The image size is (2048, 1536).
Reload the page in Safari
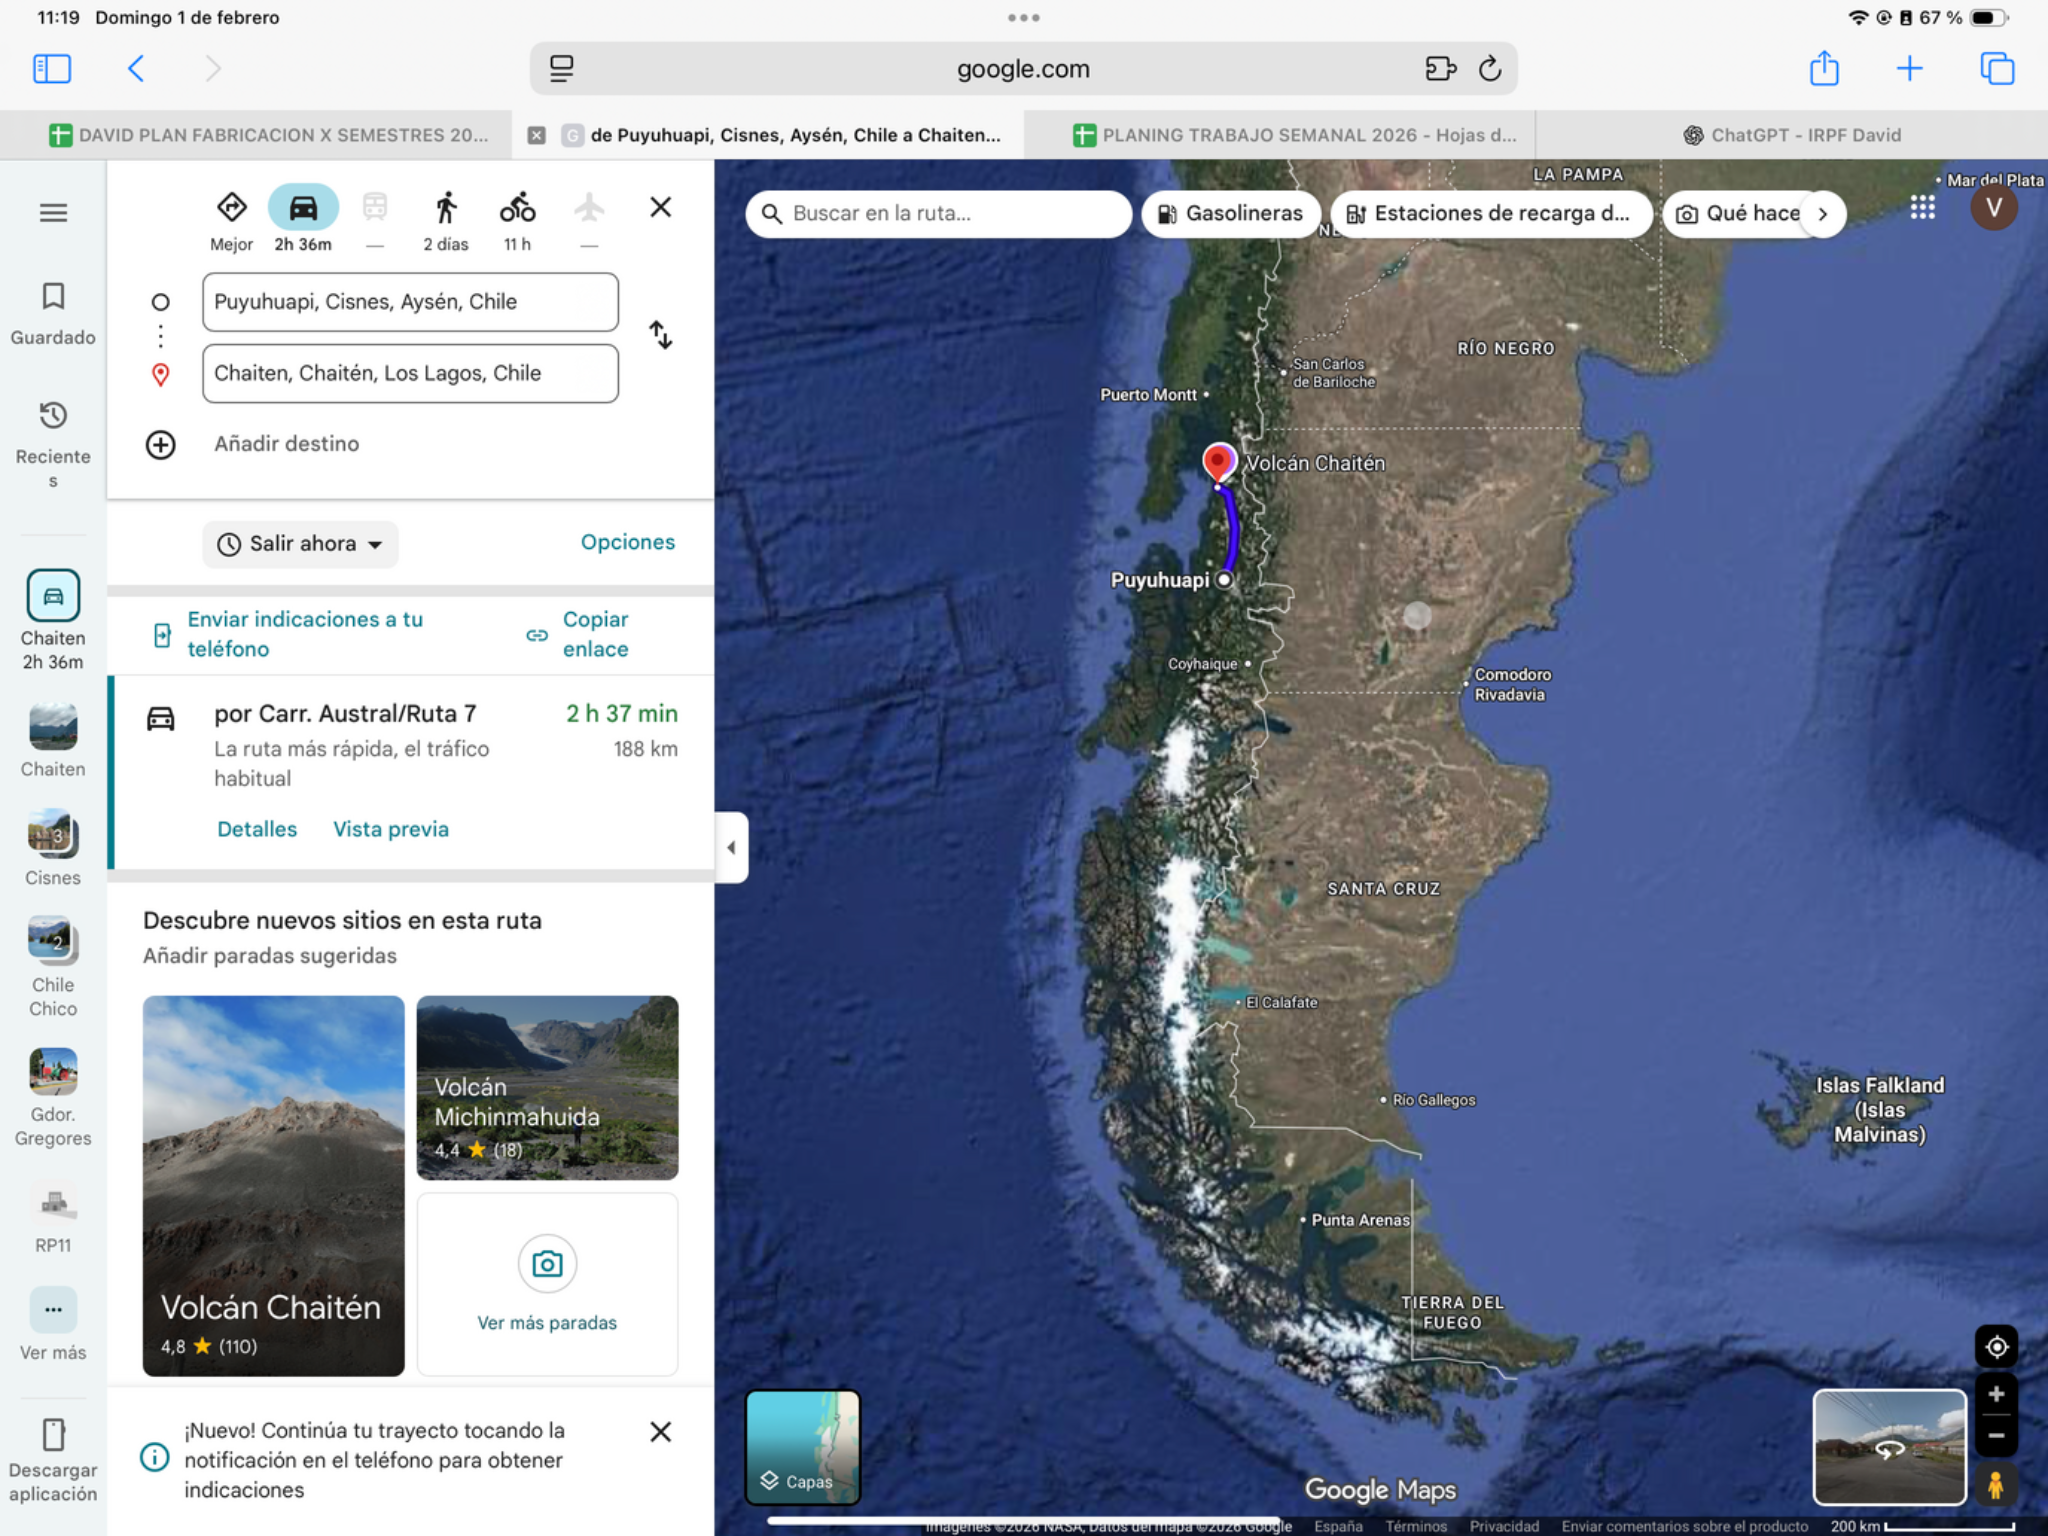1490,69
